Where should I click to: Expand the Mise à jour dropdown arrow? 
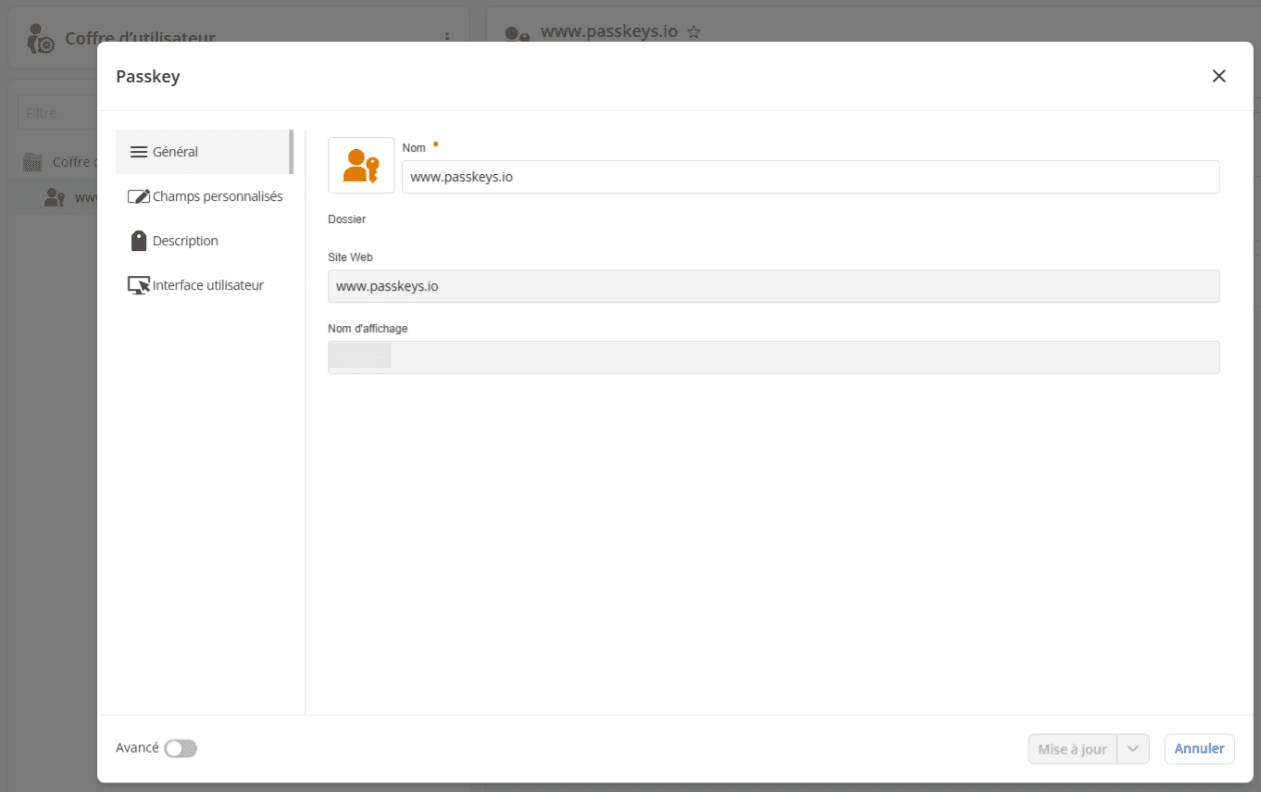1133,749
